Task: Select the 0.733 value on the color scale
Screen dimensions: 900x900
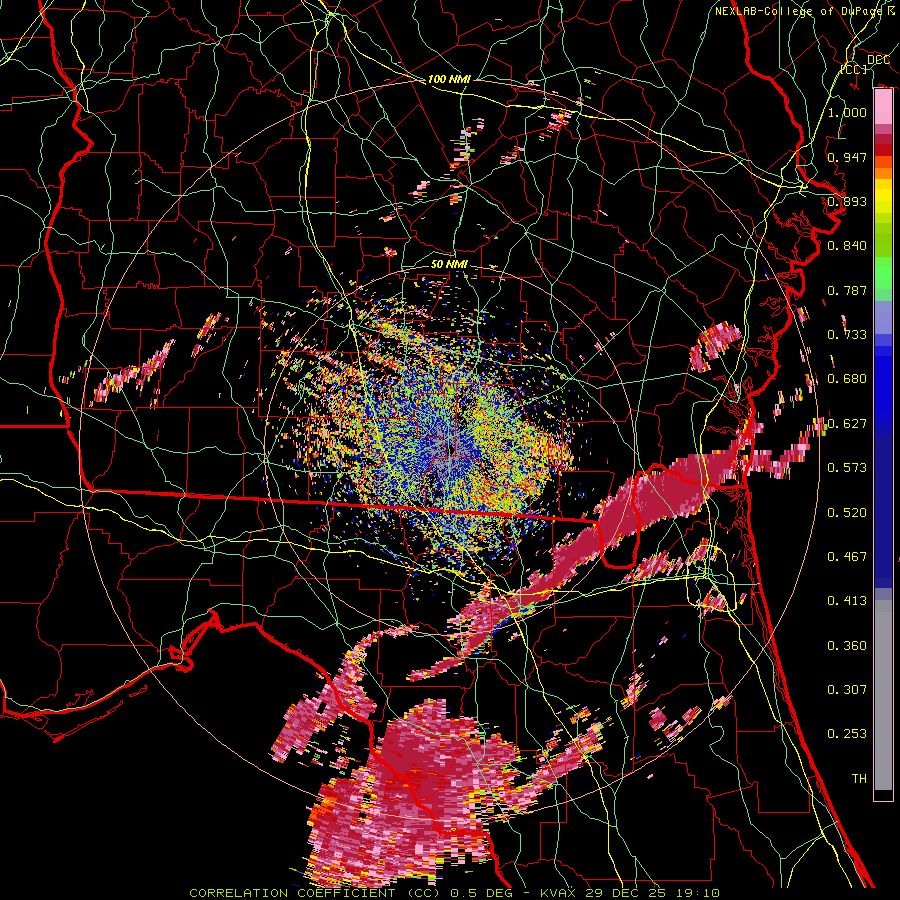Action: click(847, 335)
